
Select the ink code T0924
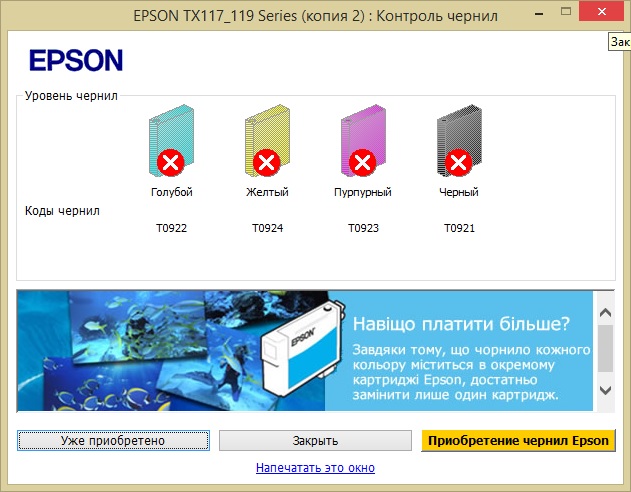267,228
